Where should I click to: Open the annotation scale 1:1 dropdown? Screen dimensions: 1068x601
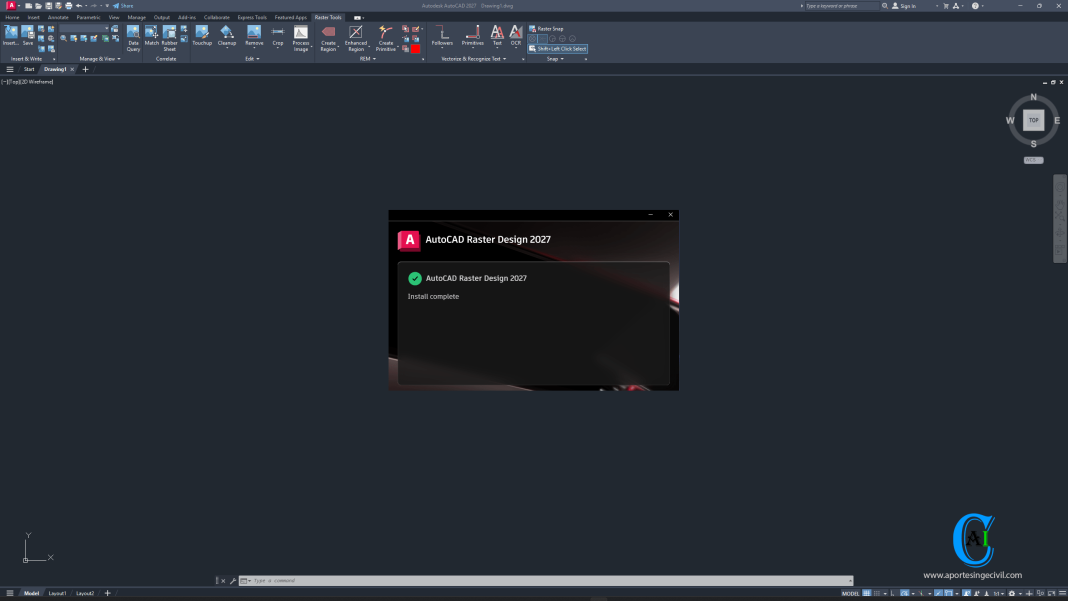click(x=999, y=594)
